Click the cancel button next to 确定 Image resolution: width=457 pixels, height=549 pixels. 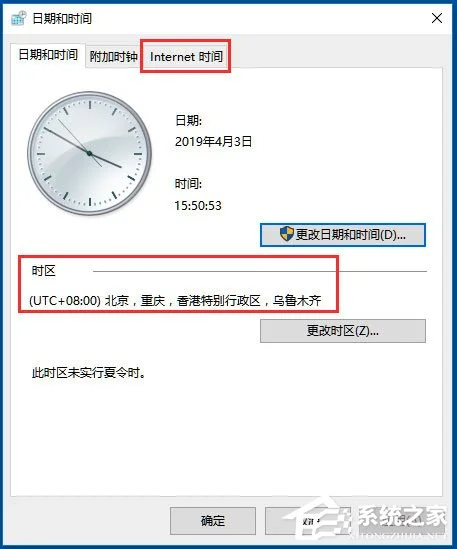point(307,521)
